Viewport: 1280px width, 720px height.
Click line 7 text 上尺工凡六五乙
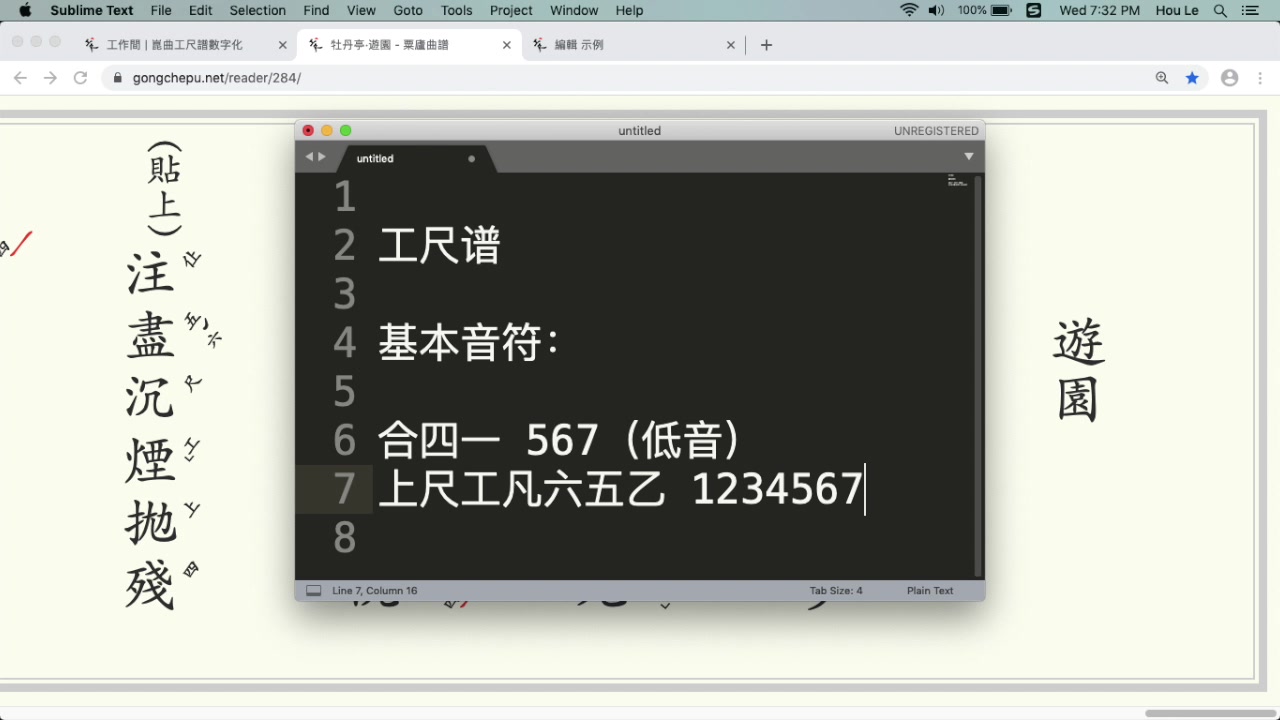click(521, 489)
